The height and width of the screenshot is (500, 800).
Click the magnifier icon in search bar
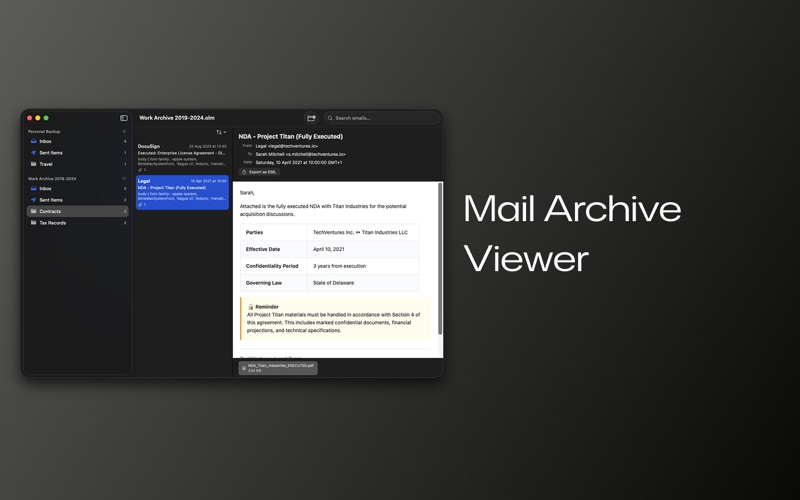(330, 118)
